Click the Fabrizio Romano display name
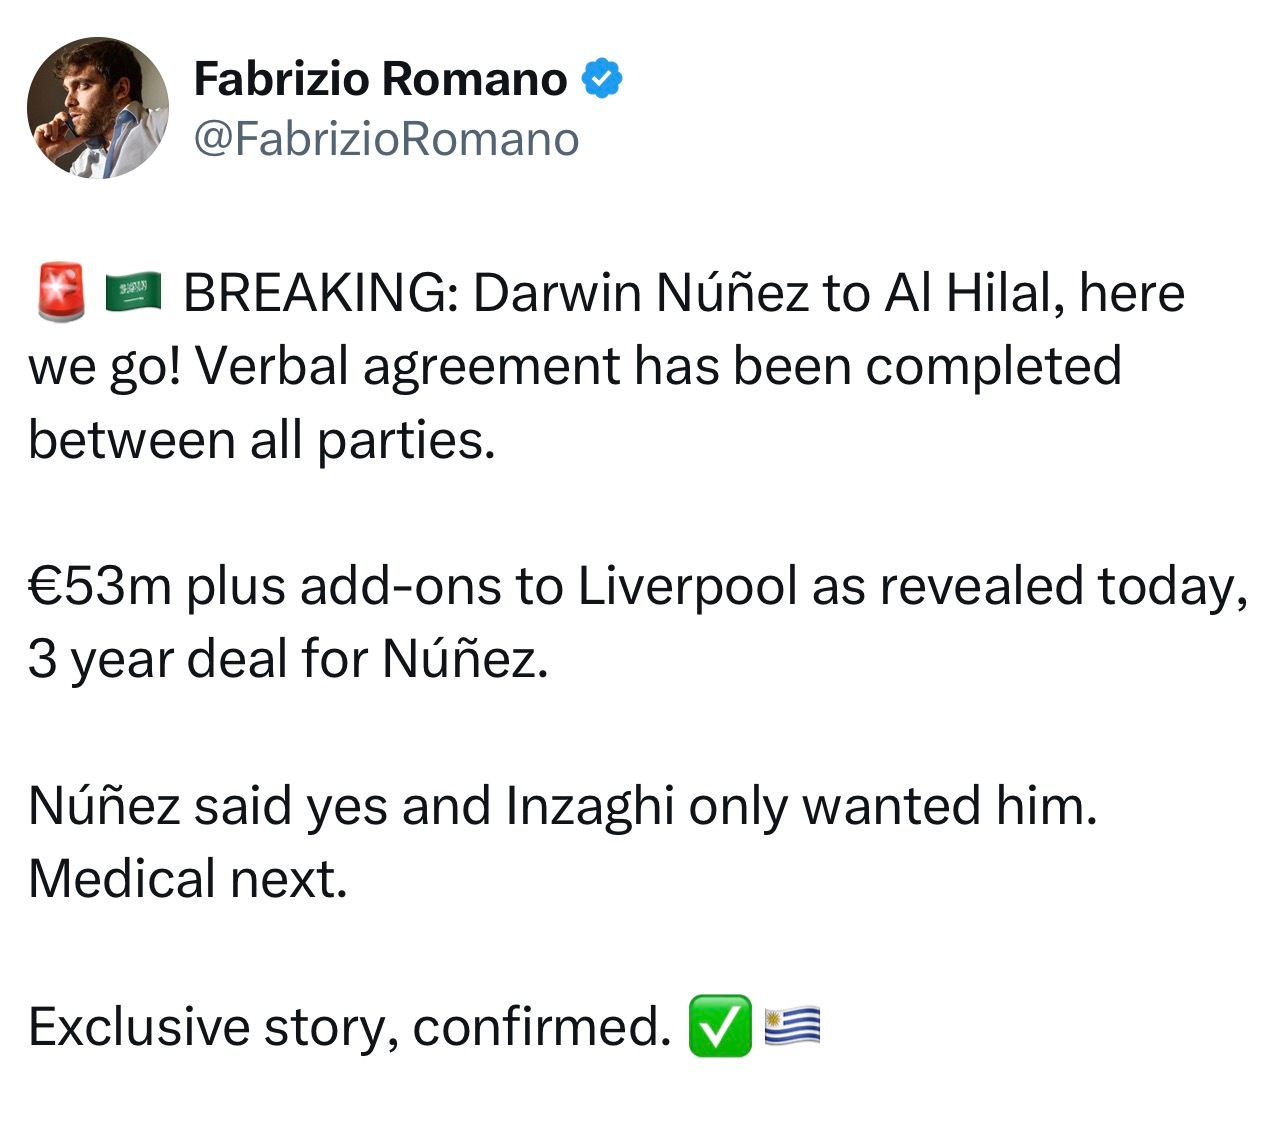 click(x=381, y=79)
